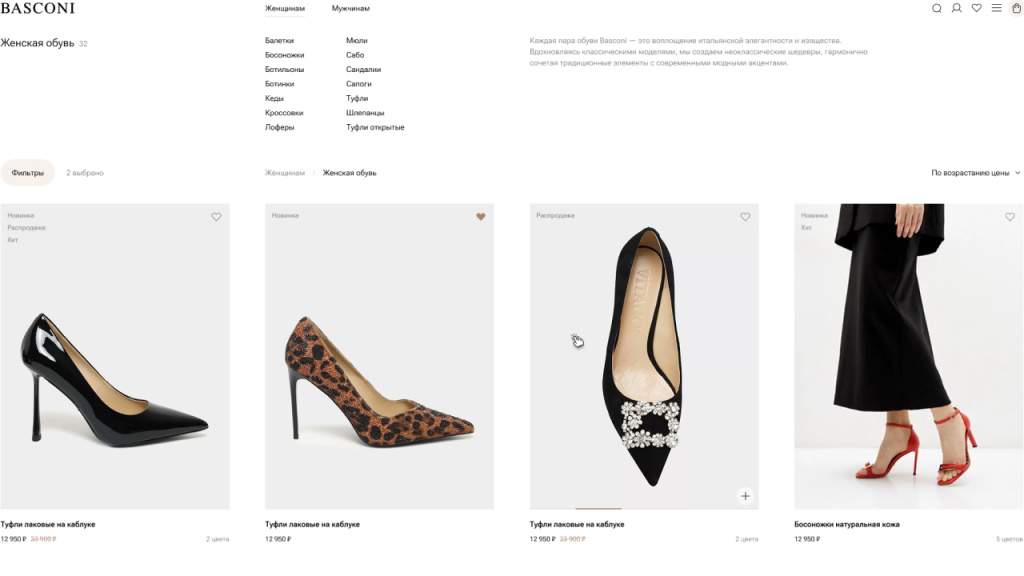This screenshot has width=1024, height=576.
Task: Open the Фильтры filter panel
Action: [27, 173]
